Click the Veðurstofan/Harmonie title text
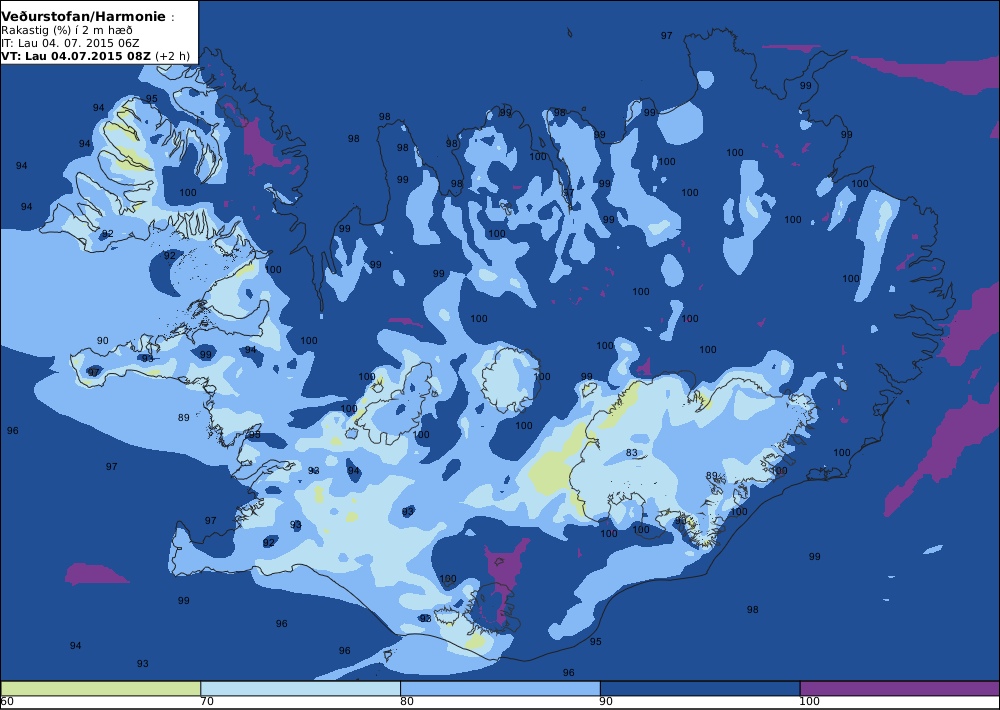This screenshot has height=710, width=1000. 83,17
